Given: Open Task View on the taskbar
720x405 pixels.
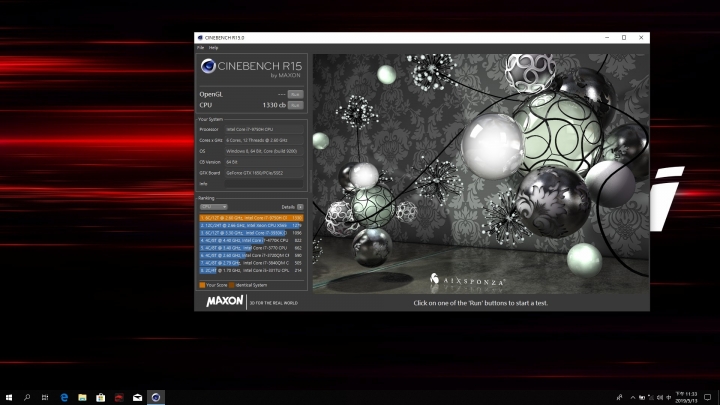Looking at the screenshot, I should tap(45, 397).
